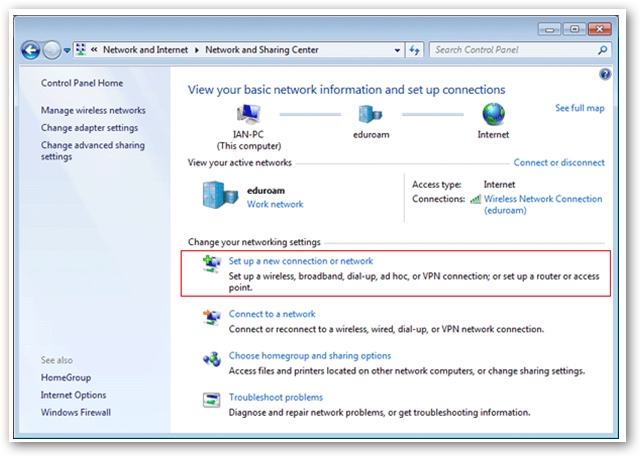Click the 'Access type:' label text
This screenshot has width=640, height=456.
click(x=437, y=185)
